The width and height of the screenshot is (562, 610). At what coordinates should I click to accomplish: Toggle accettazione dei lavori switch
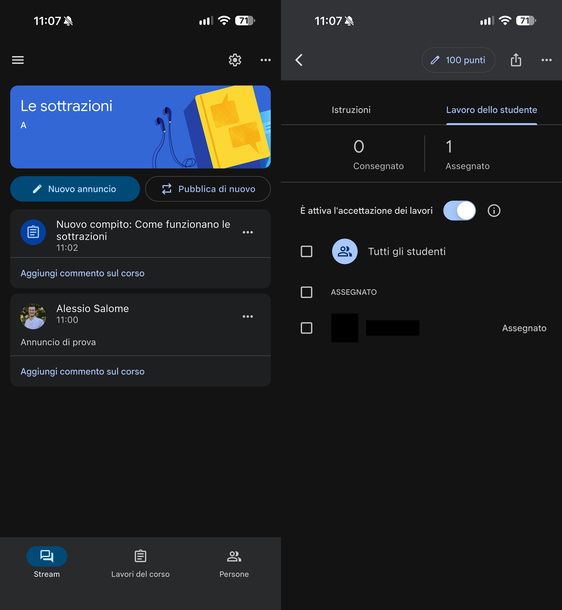[x=459, y=211]
